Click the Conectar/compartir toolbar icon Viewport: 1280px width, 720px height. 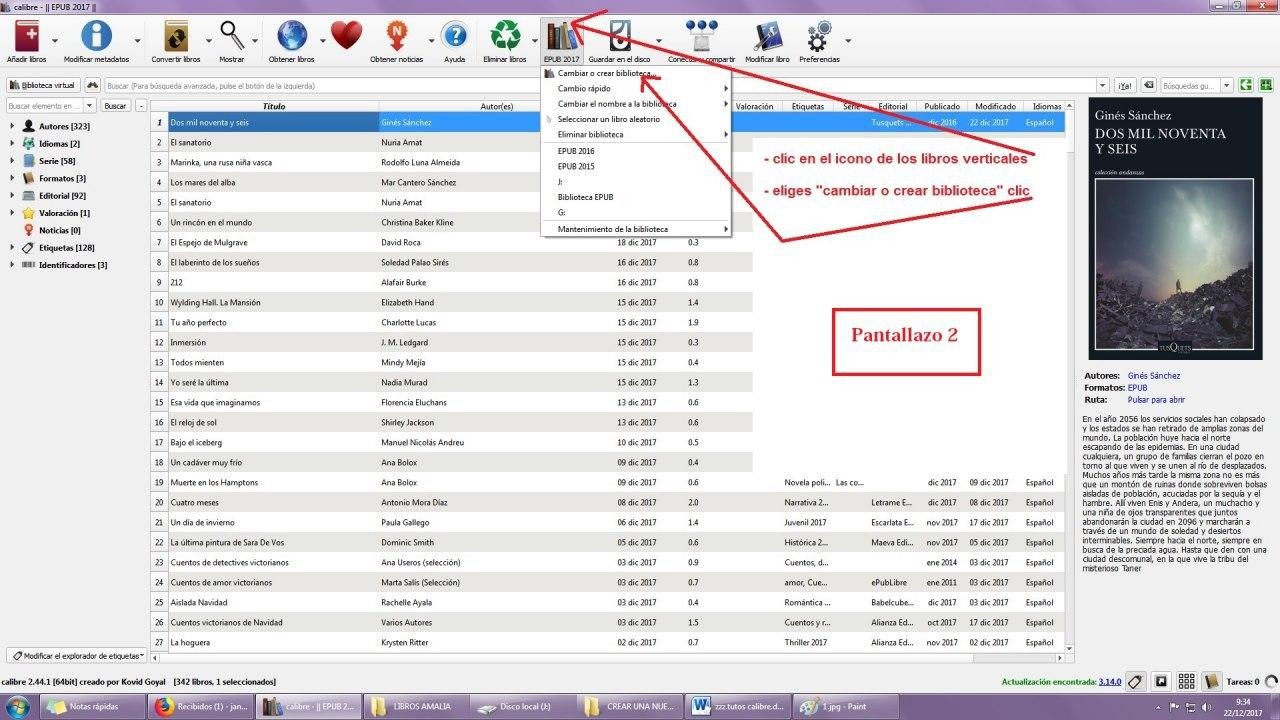point(701,36)
